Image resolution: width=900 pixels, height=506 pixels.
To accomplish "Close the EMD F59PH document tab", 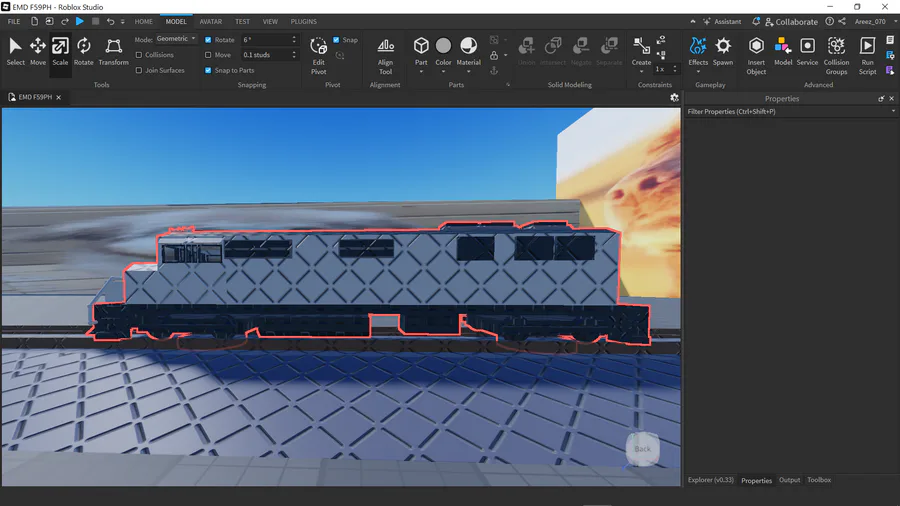I will tap(59, 98).
